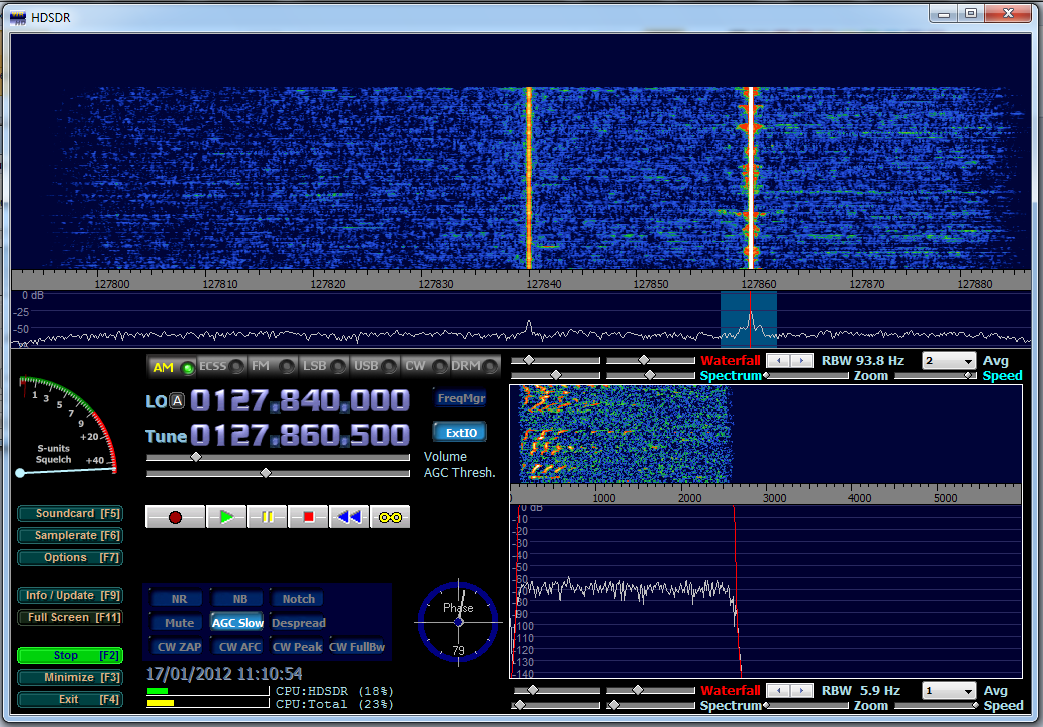
Task: Click the Zoom slider below RBW 5.9 Hz
Action: (x=806, y=706)
